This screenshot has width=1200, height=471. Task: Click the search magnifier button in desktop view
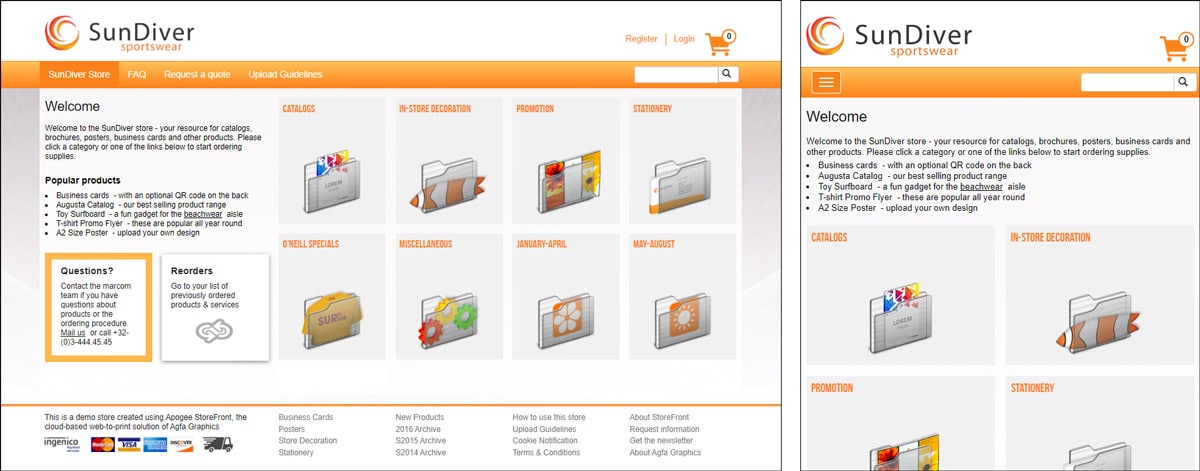tap(728, 74)
